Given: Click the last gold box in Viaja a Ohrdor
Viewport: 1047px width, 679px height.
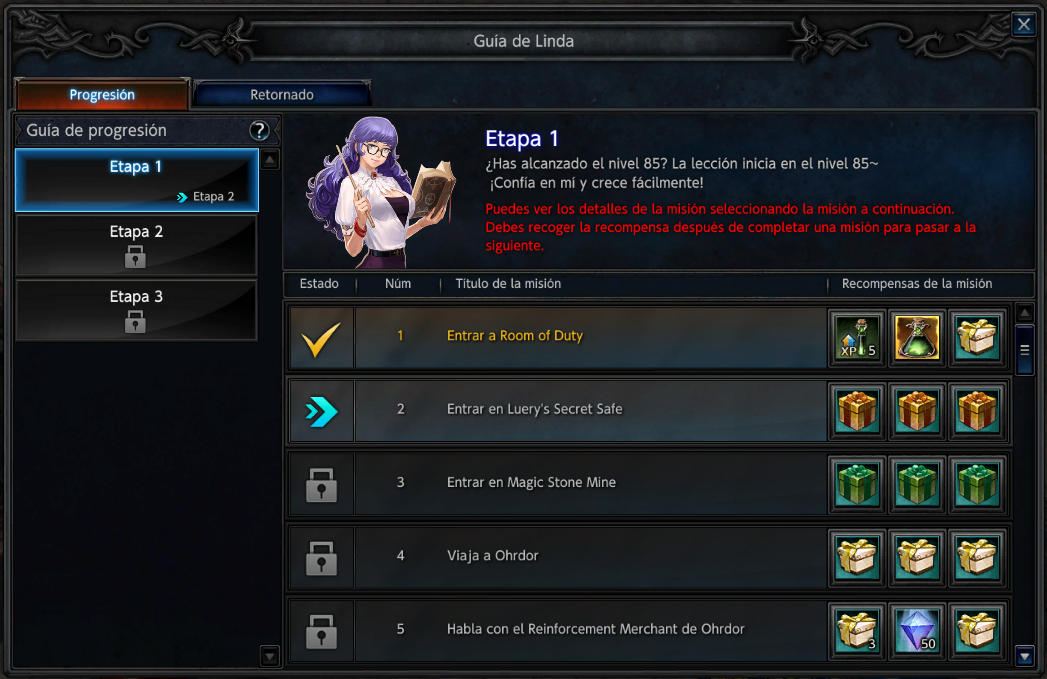Looking at the screenshot, I should click(x=977, y=557).
